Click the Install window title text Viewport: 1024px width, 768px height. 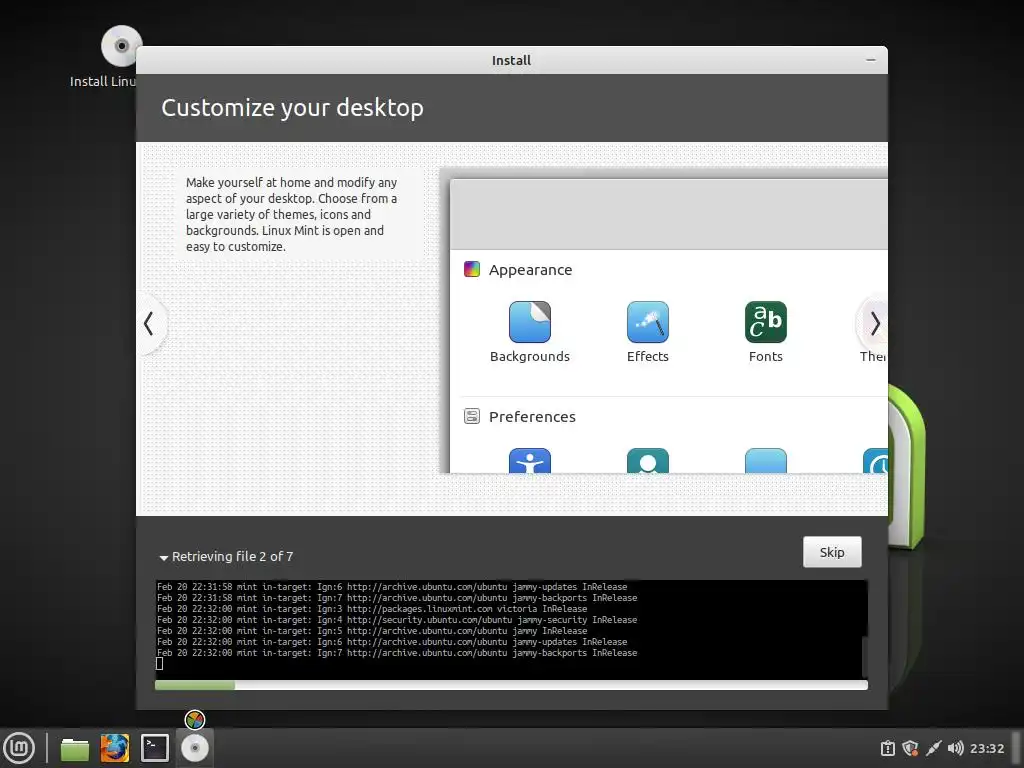pyautogui.click(x=511, y=60)
